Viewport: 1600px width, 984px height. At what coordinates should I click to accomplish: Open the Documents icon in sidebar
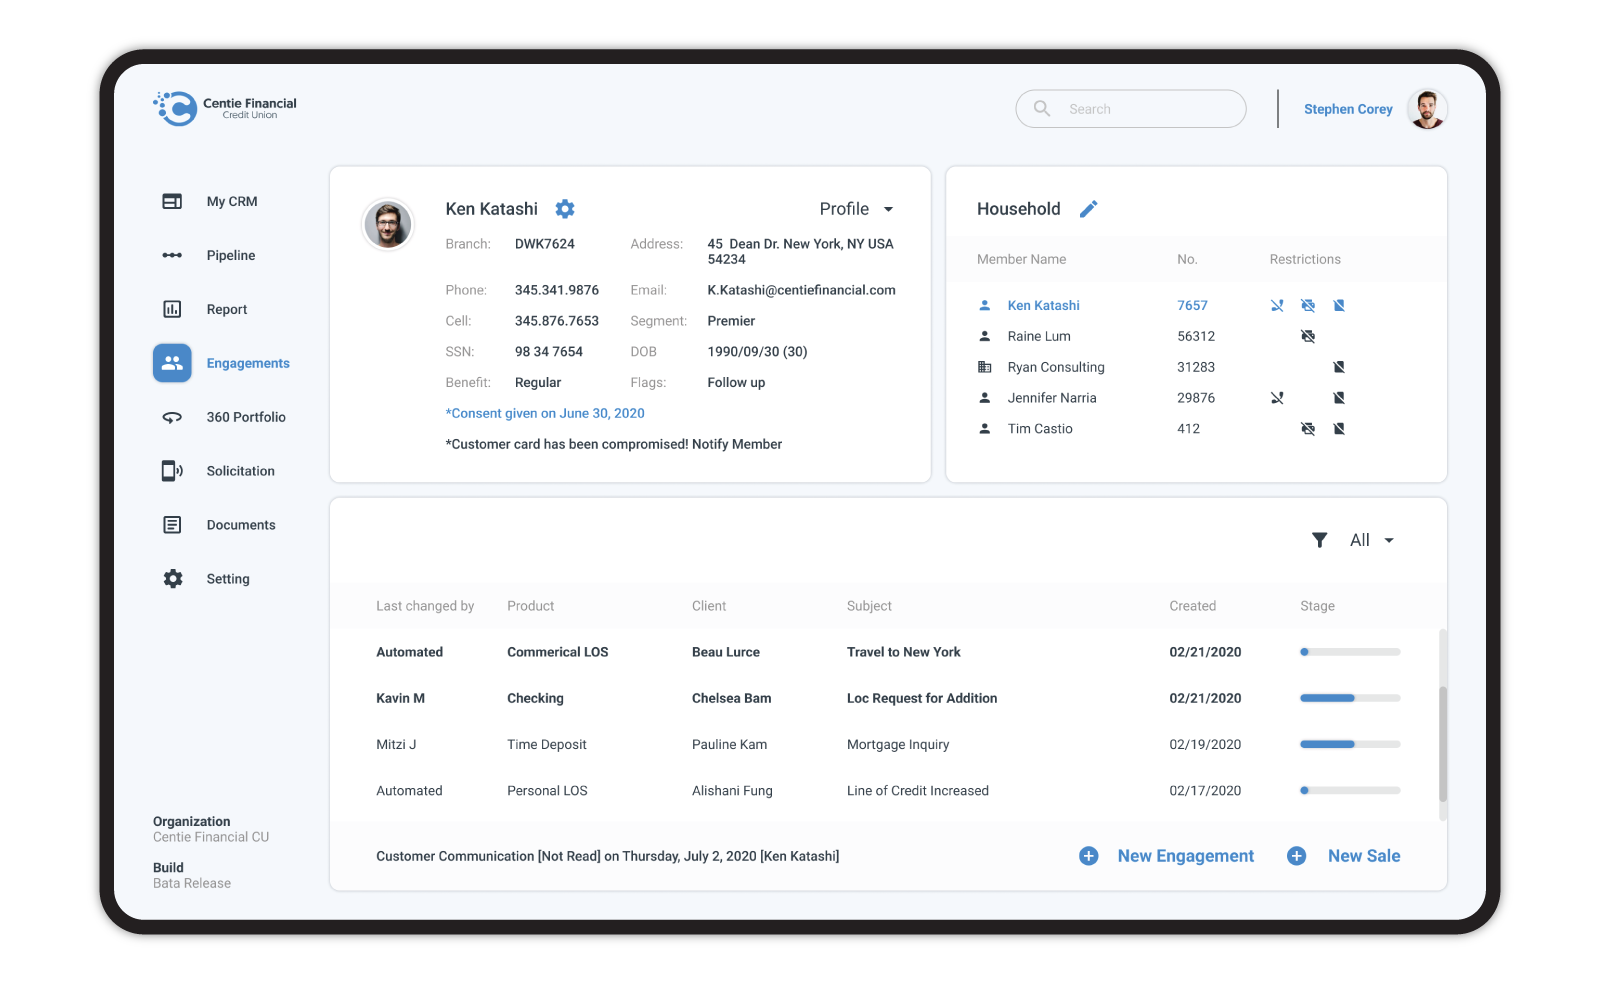(172, 525)
